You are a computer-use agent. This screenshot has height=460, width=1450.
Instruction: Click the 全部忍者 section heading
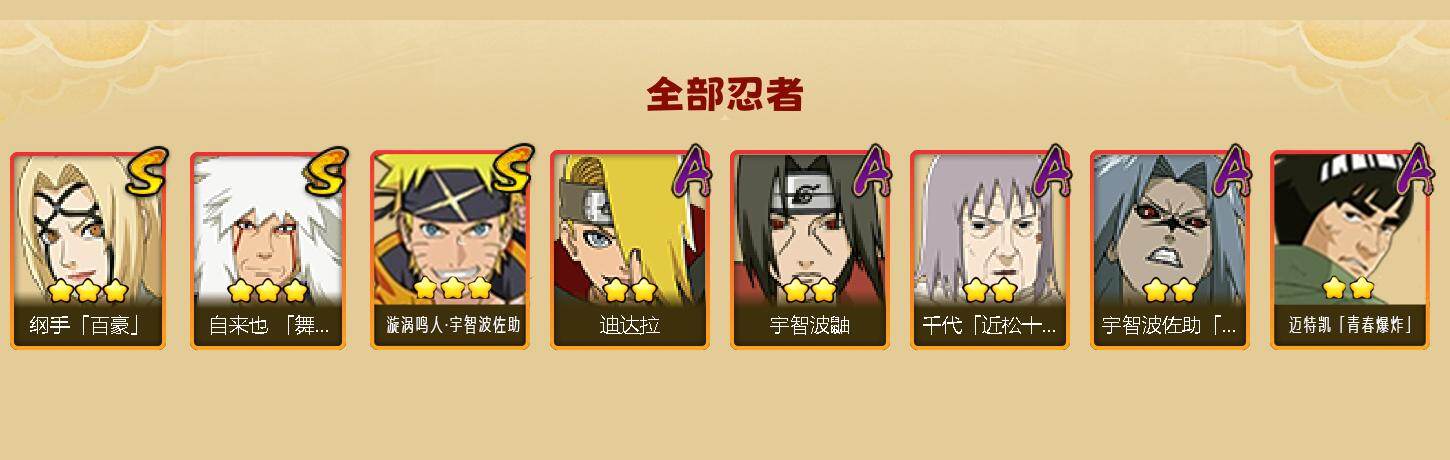(x=725, y=95)
